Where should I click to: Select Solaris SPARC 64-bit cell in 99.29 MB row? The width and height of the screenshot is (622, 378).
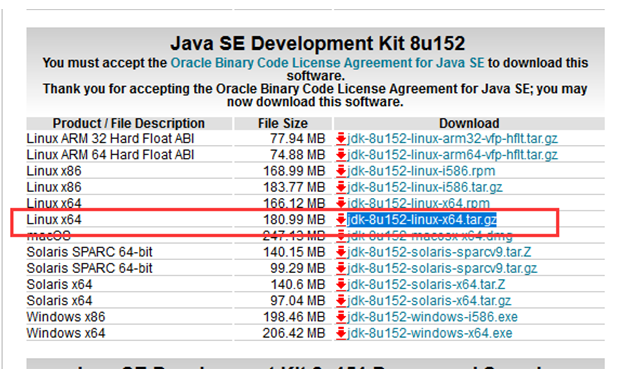[x=90, y=268]
